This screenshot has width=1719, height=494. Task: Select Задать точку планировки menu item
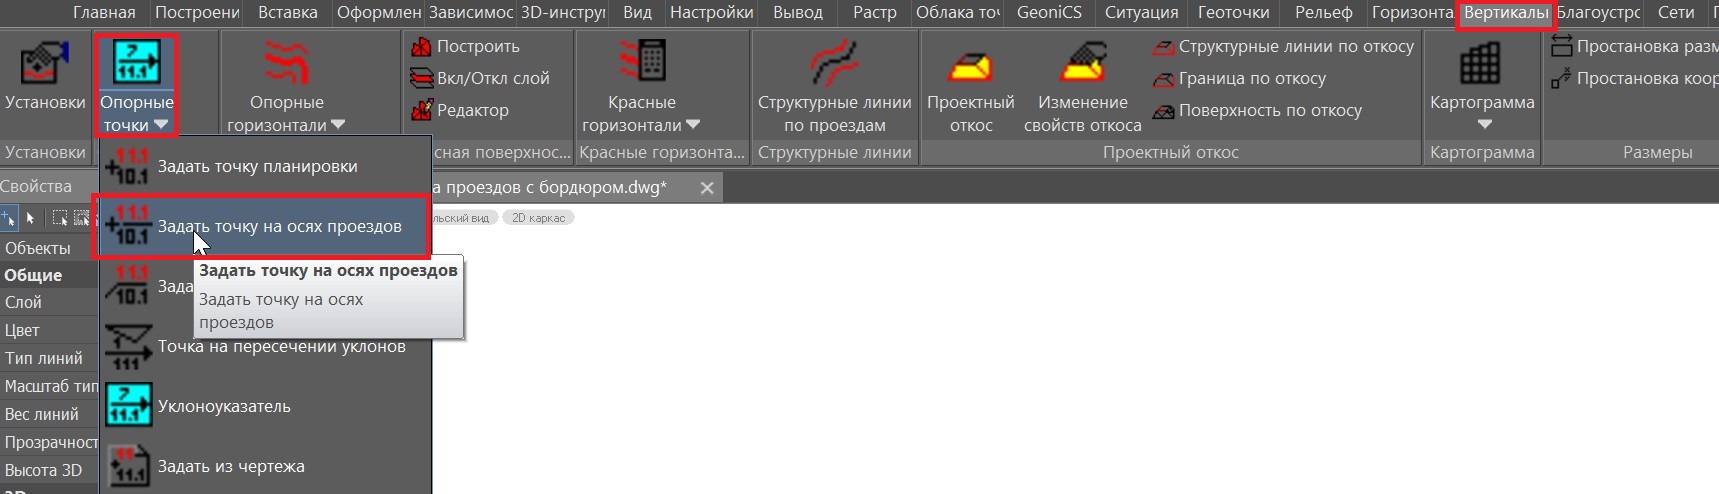[257, 167]
